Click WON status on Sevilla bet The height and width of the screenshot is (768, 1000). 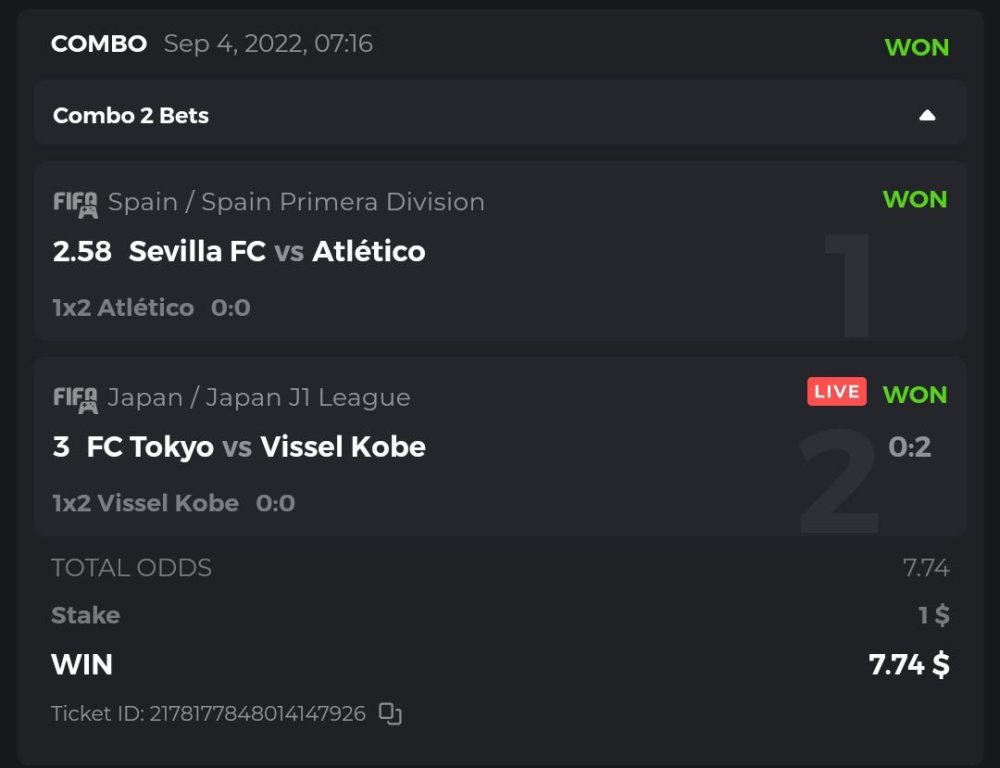(x=914, y=199)
